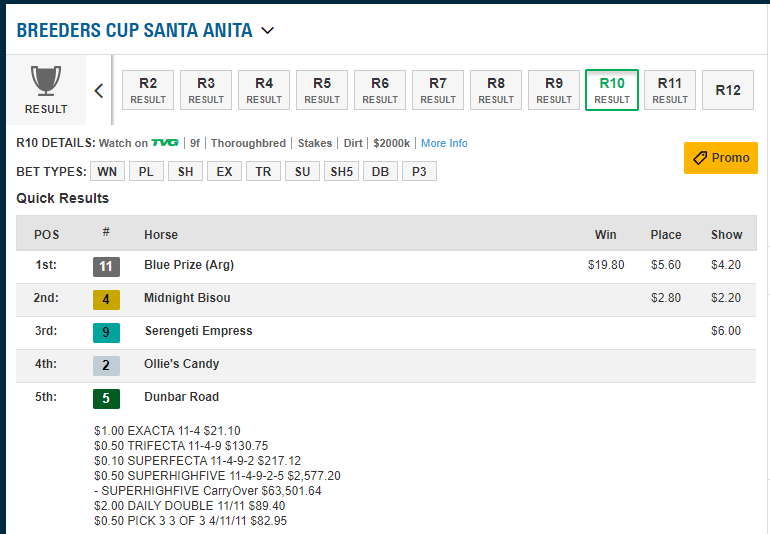The height and width of the screenshot is (534, 770).
Task: Open the More Info link
Action: tap(444, 143)
